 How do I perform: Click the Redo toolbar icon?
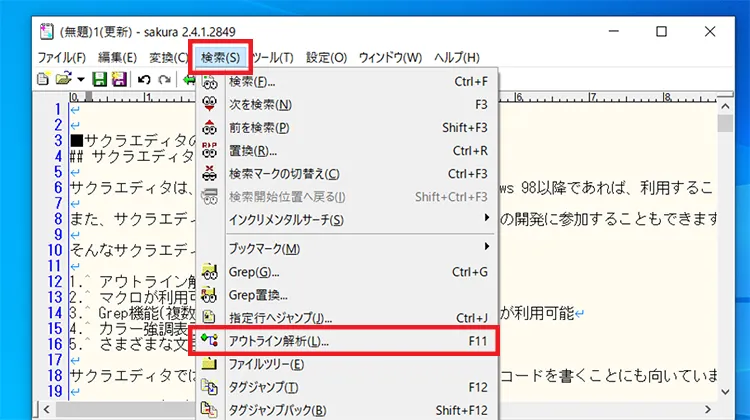click(x=165, y=79)
